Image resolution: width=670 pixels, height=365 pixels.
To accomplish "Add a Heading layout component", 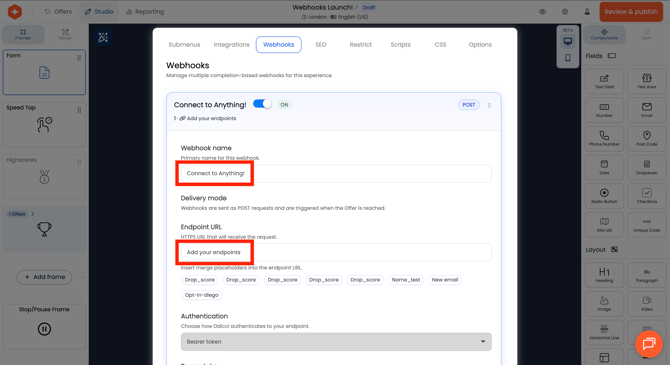I will (604, 275).
